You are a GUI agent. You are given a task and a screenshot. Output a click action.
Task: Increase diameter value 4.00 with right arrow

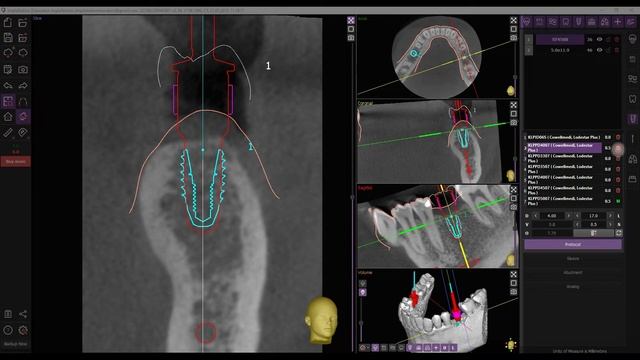568,216
